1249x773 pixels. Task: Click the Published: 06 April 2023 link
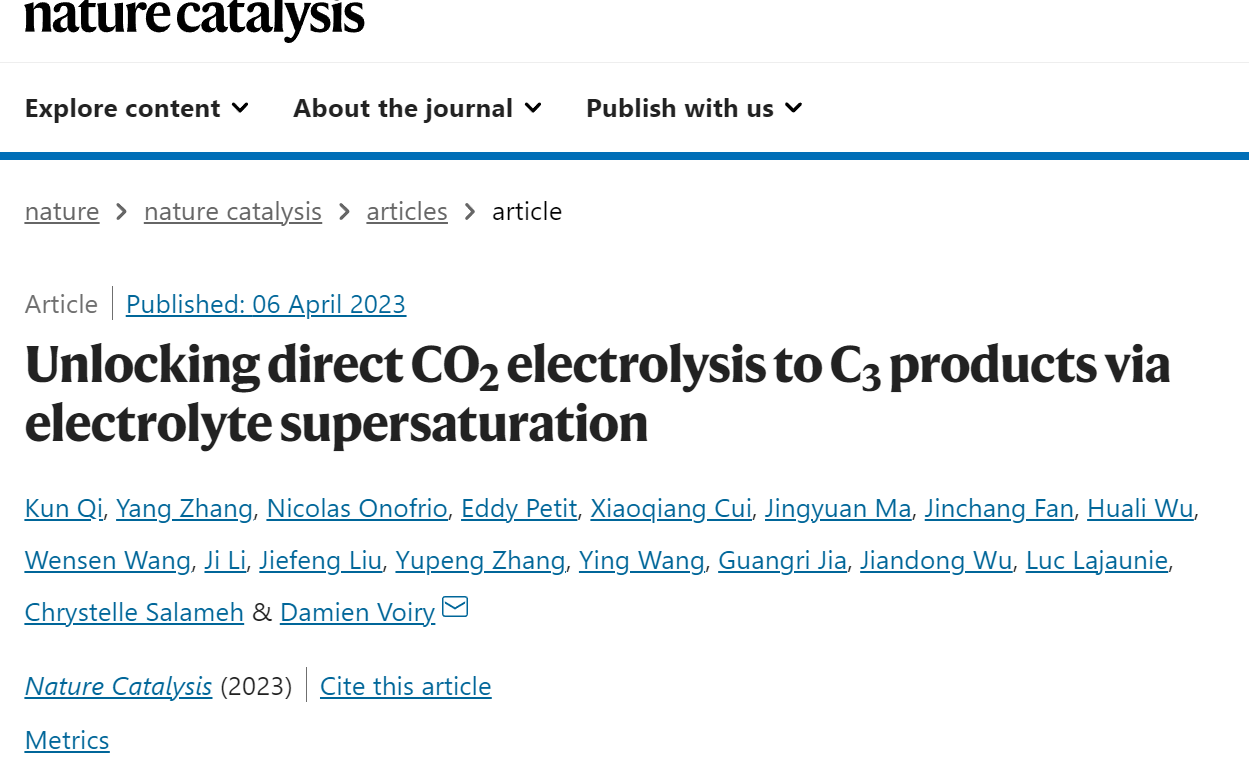(266, 304)
